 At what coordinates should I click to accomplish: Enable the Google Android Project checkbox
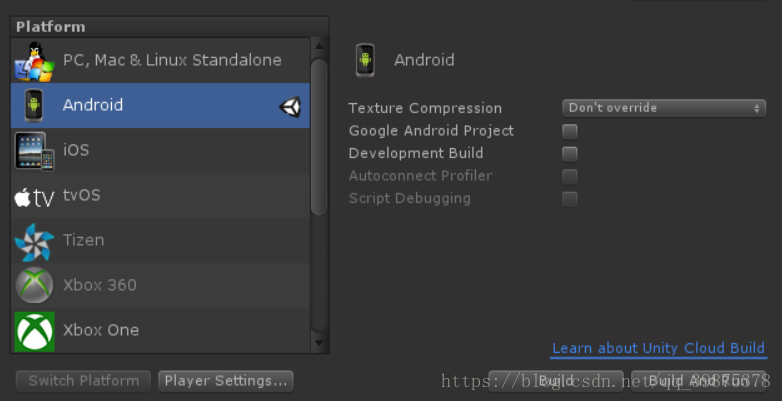pos(570,131)
